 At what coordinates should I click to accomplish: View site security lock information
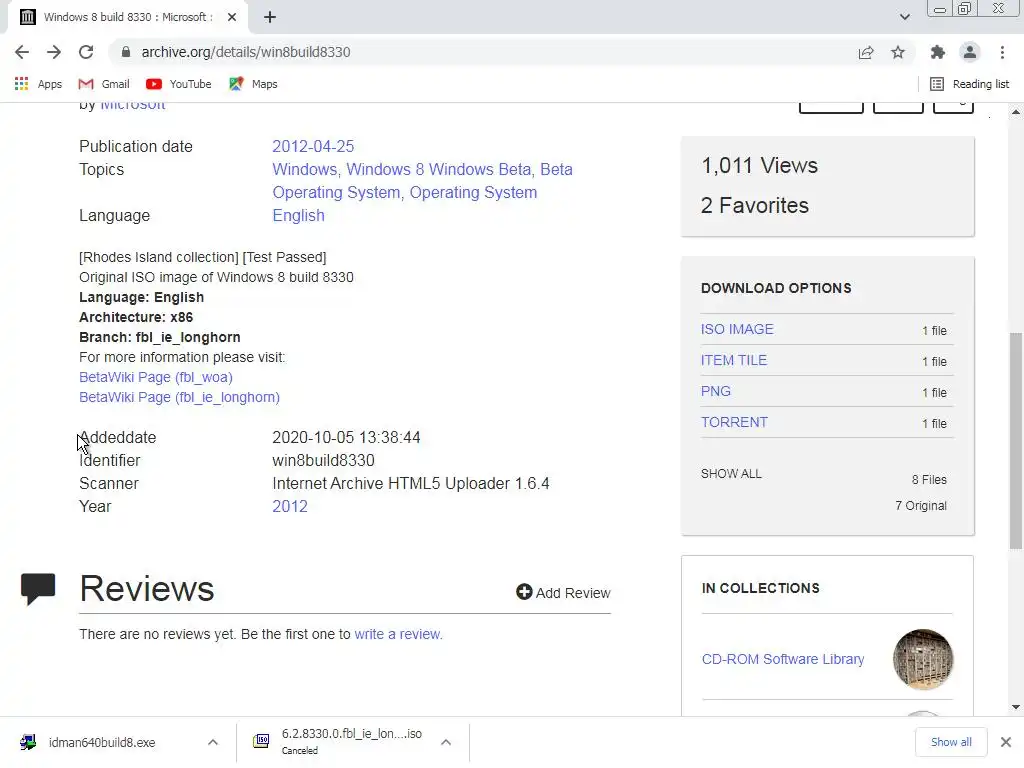(x=126, y=52)
